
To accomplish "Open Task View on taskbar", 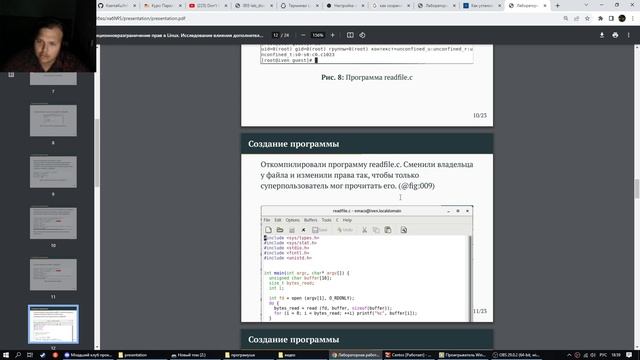I will (x=30, y=355).
